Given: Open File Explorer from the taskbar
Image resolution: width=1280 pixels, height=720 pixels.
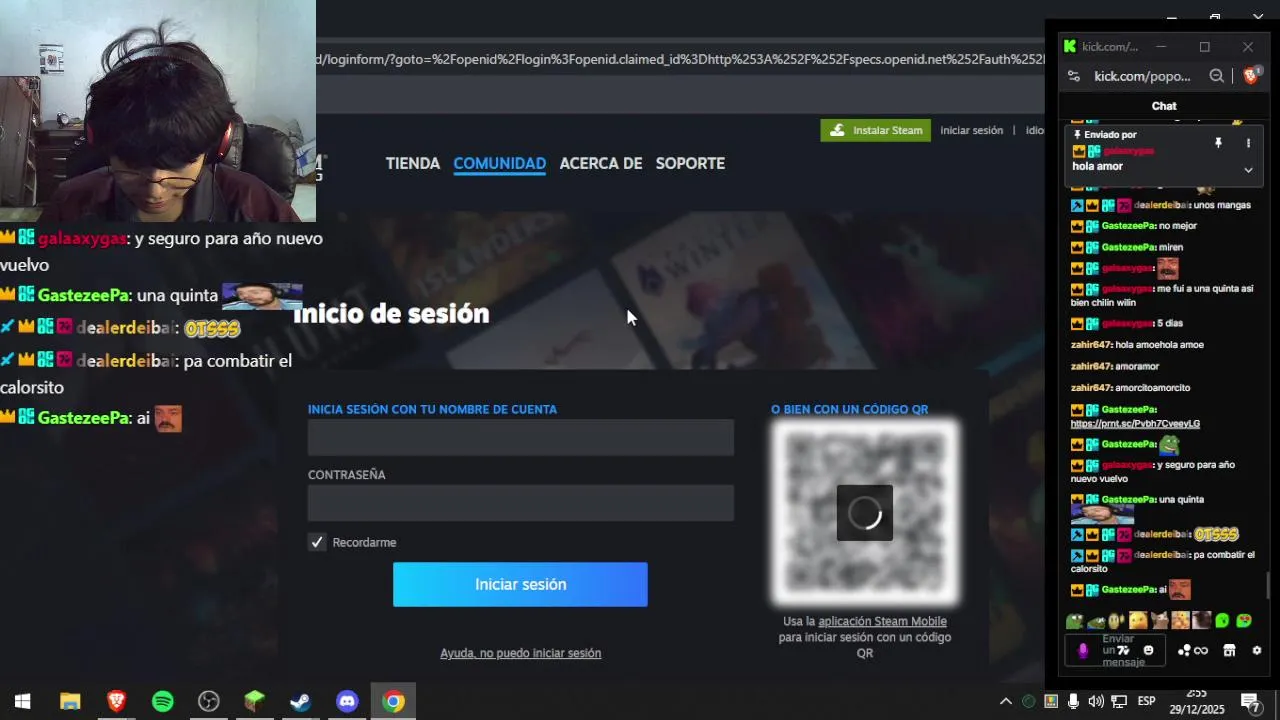Looking at the screenshot, I should click(69, 702).
